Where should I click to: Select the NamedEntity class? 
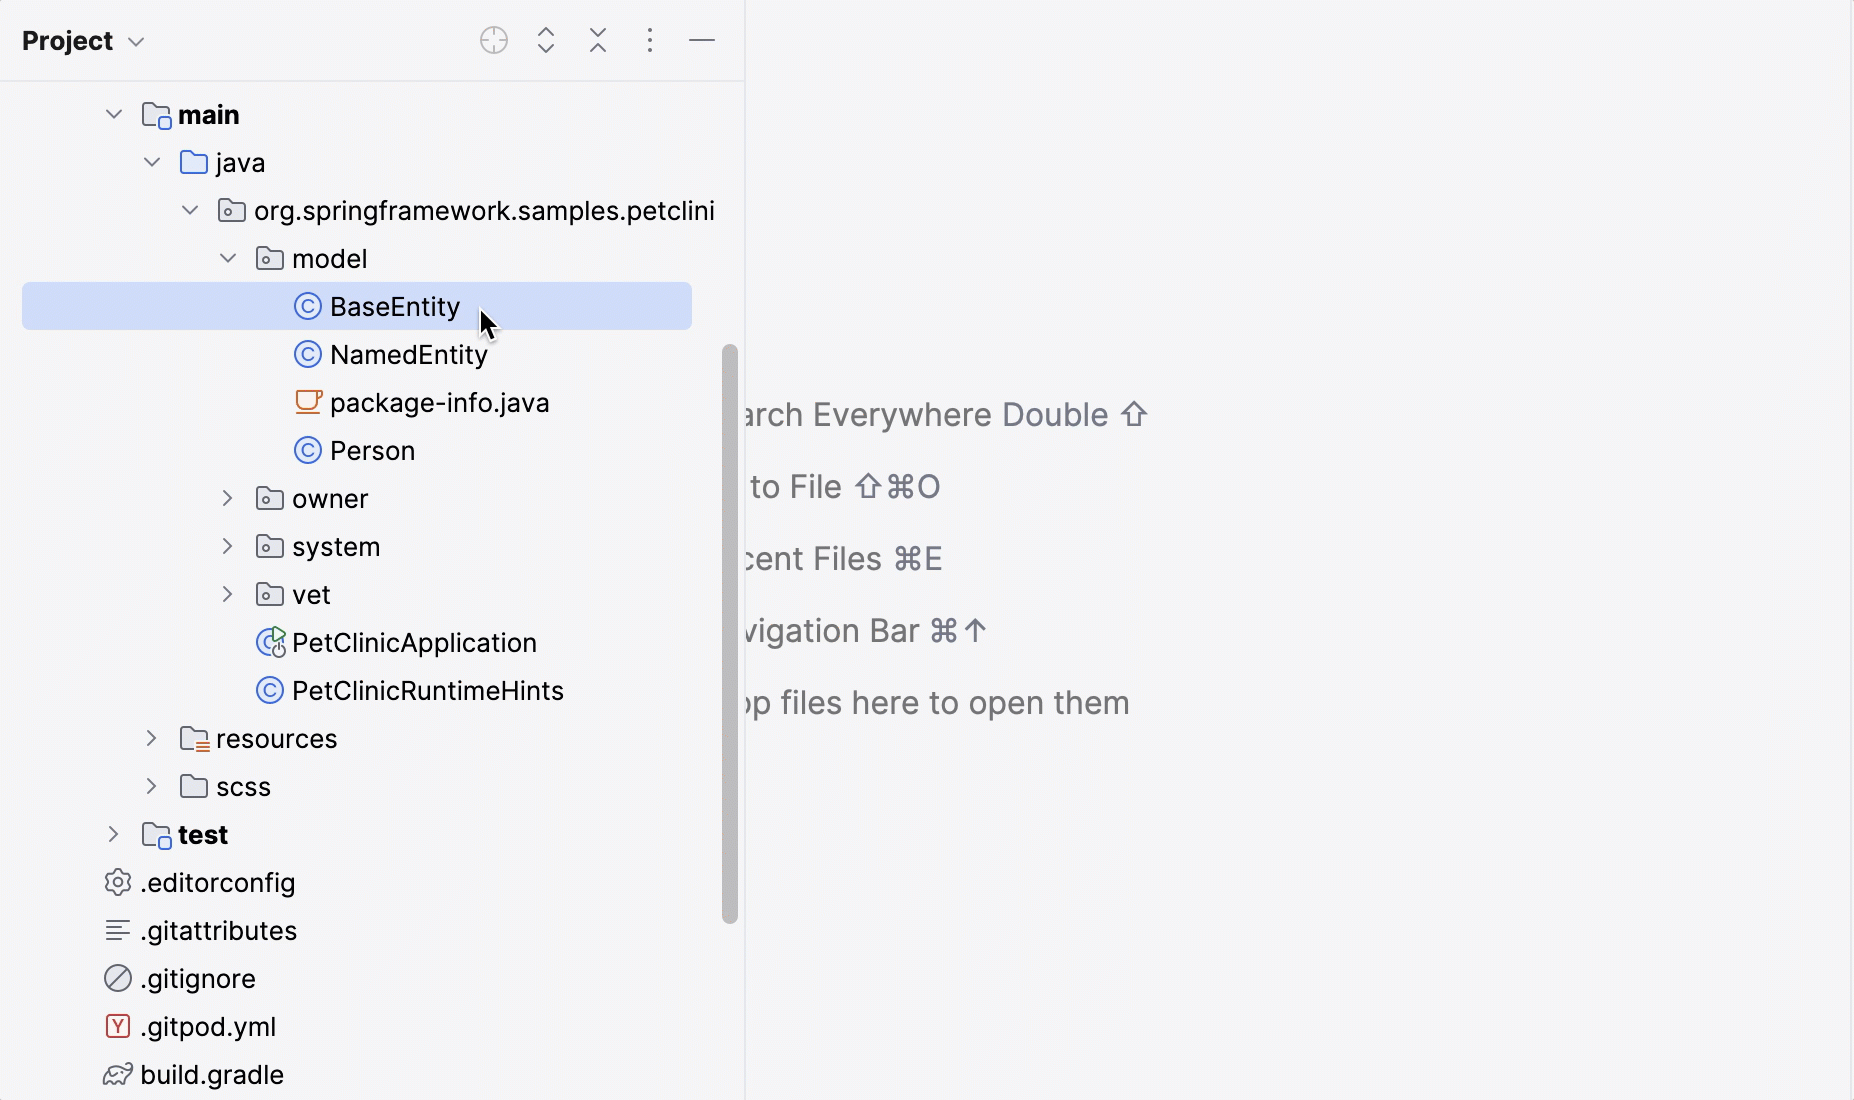tap(406, 354)
